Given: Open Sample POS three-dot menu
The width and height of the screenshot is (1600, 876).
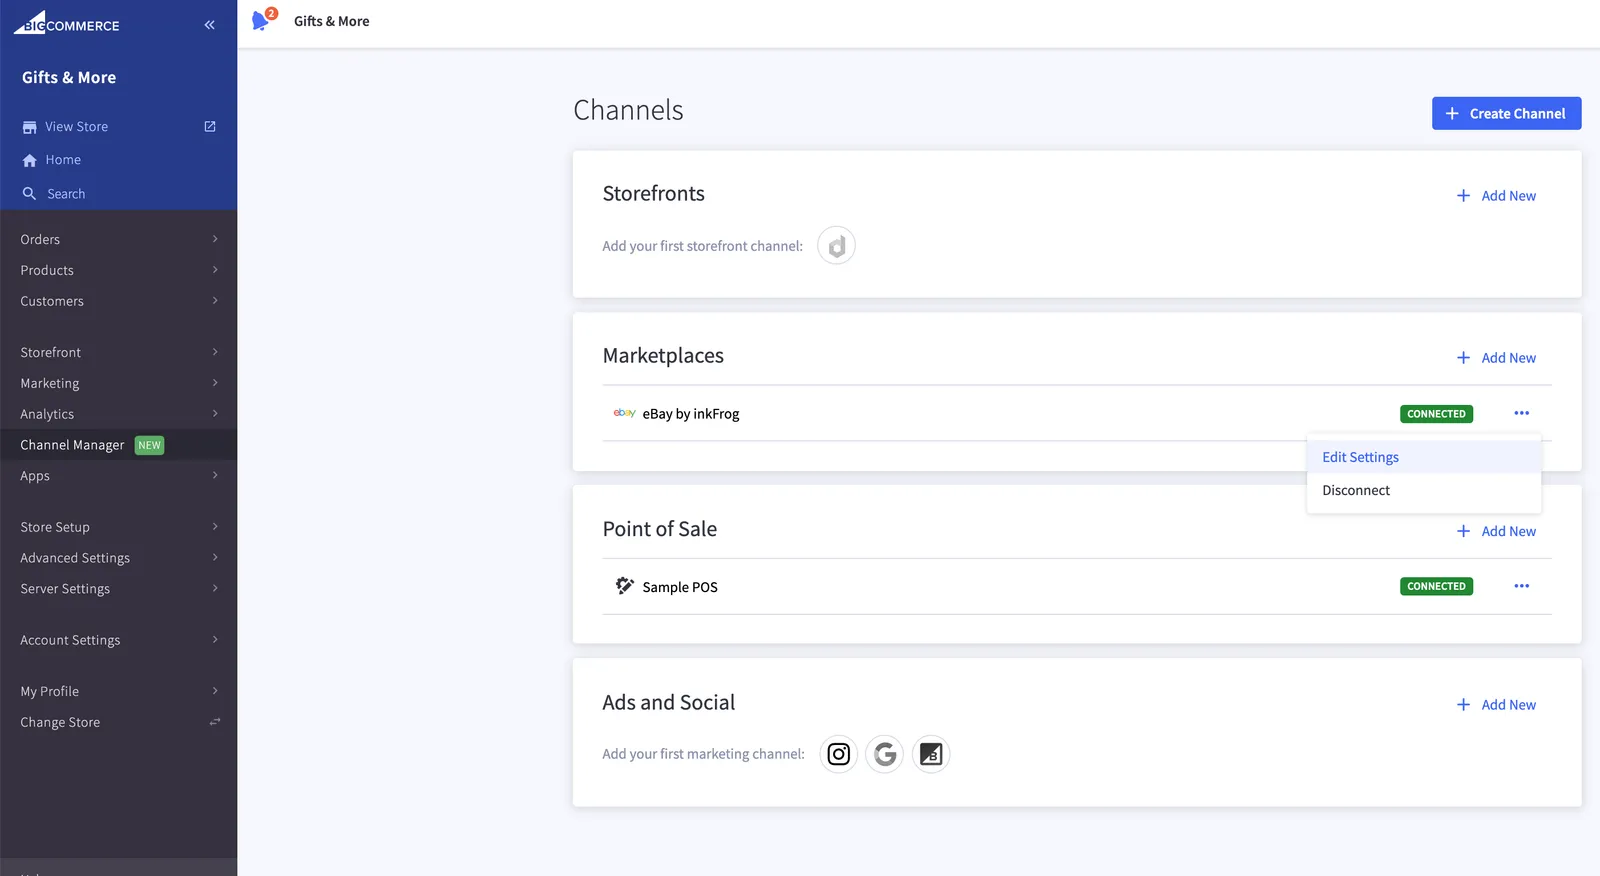Looking at the screenshot, I should [x=1521, y=586].
